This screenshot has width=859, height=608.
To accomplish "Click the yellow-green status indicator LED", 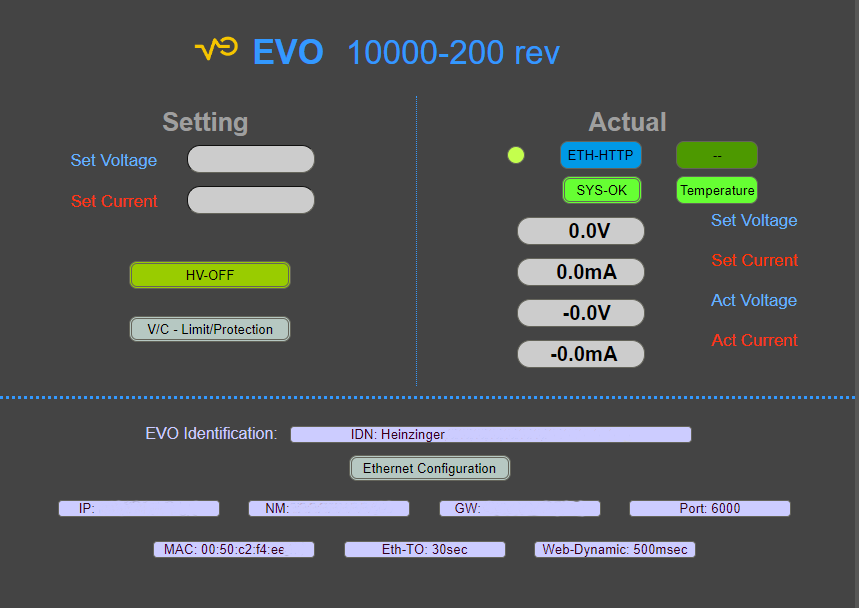I will pos(516,155).
